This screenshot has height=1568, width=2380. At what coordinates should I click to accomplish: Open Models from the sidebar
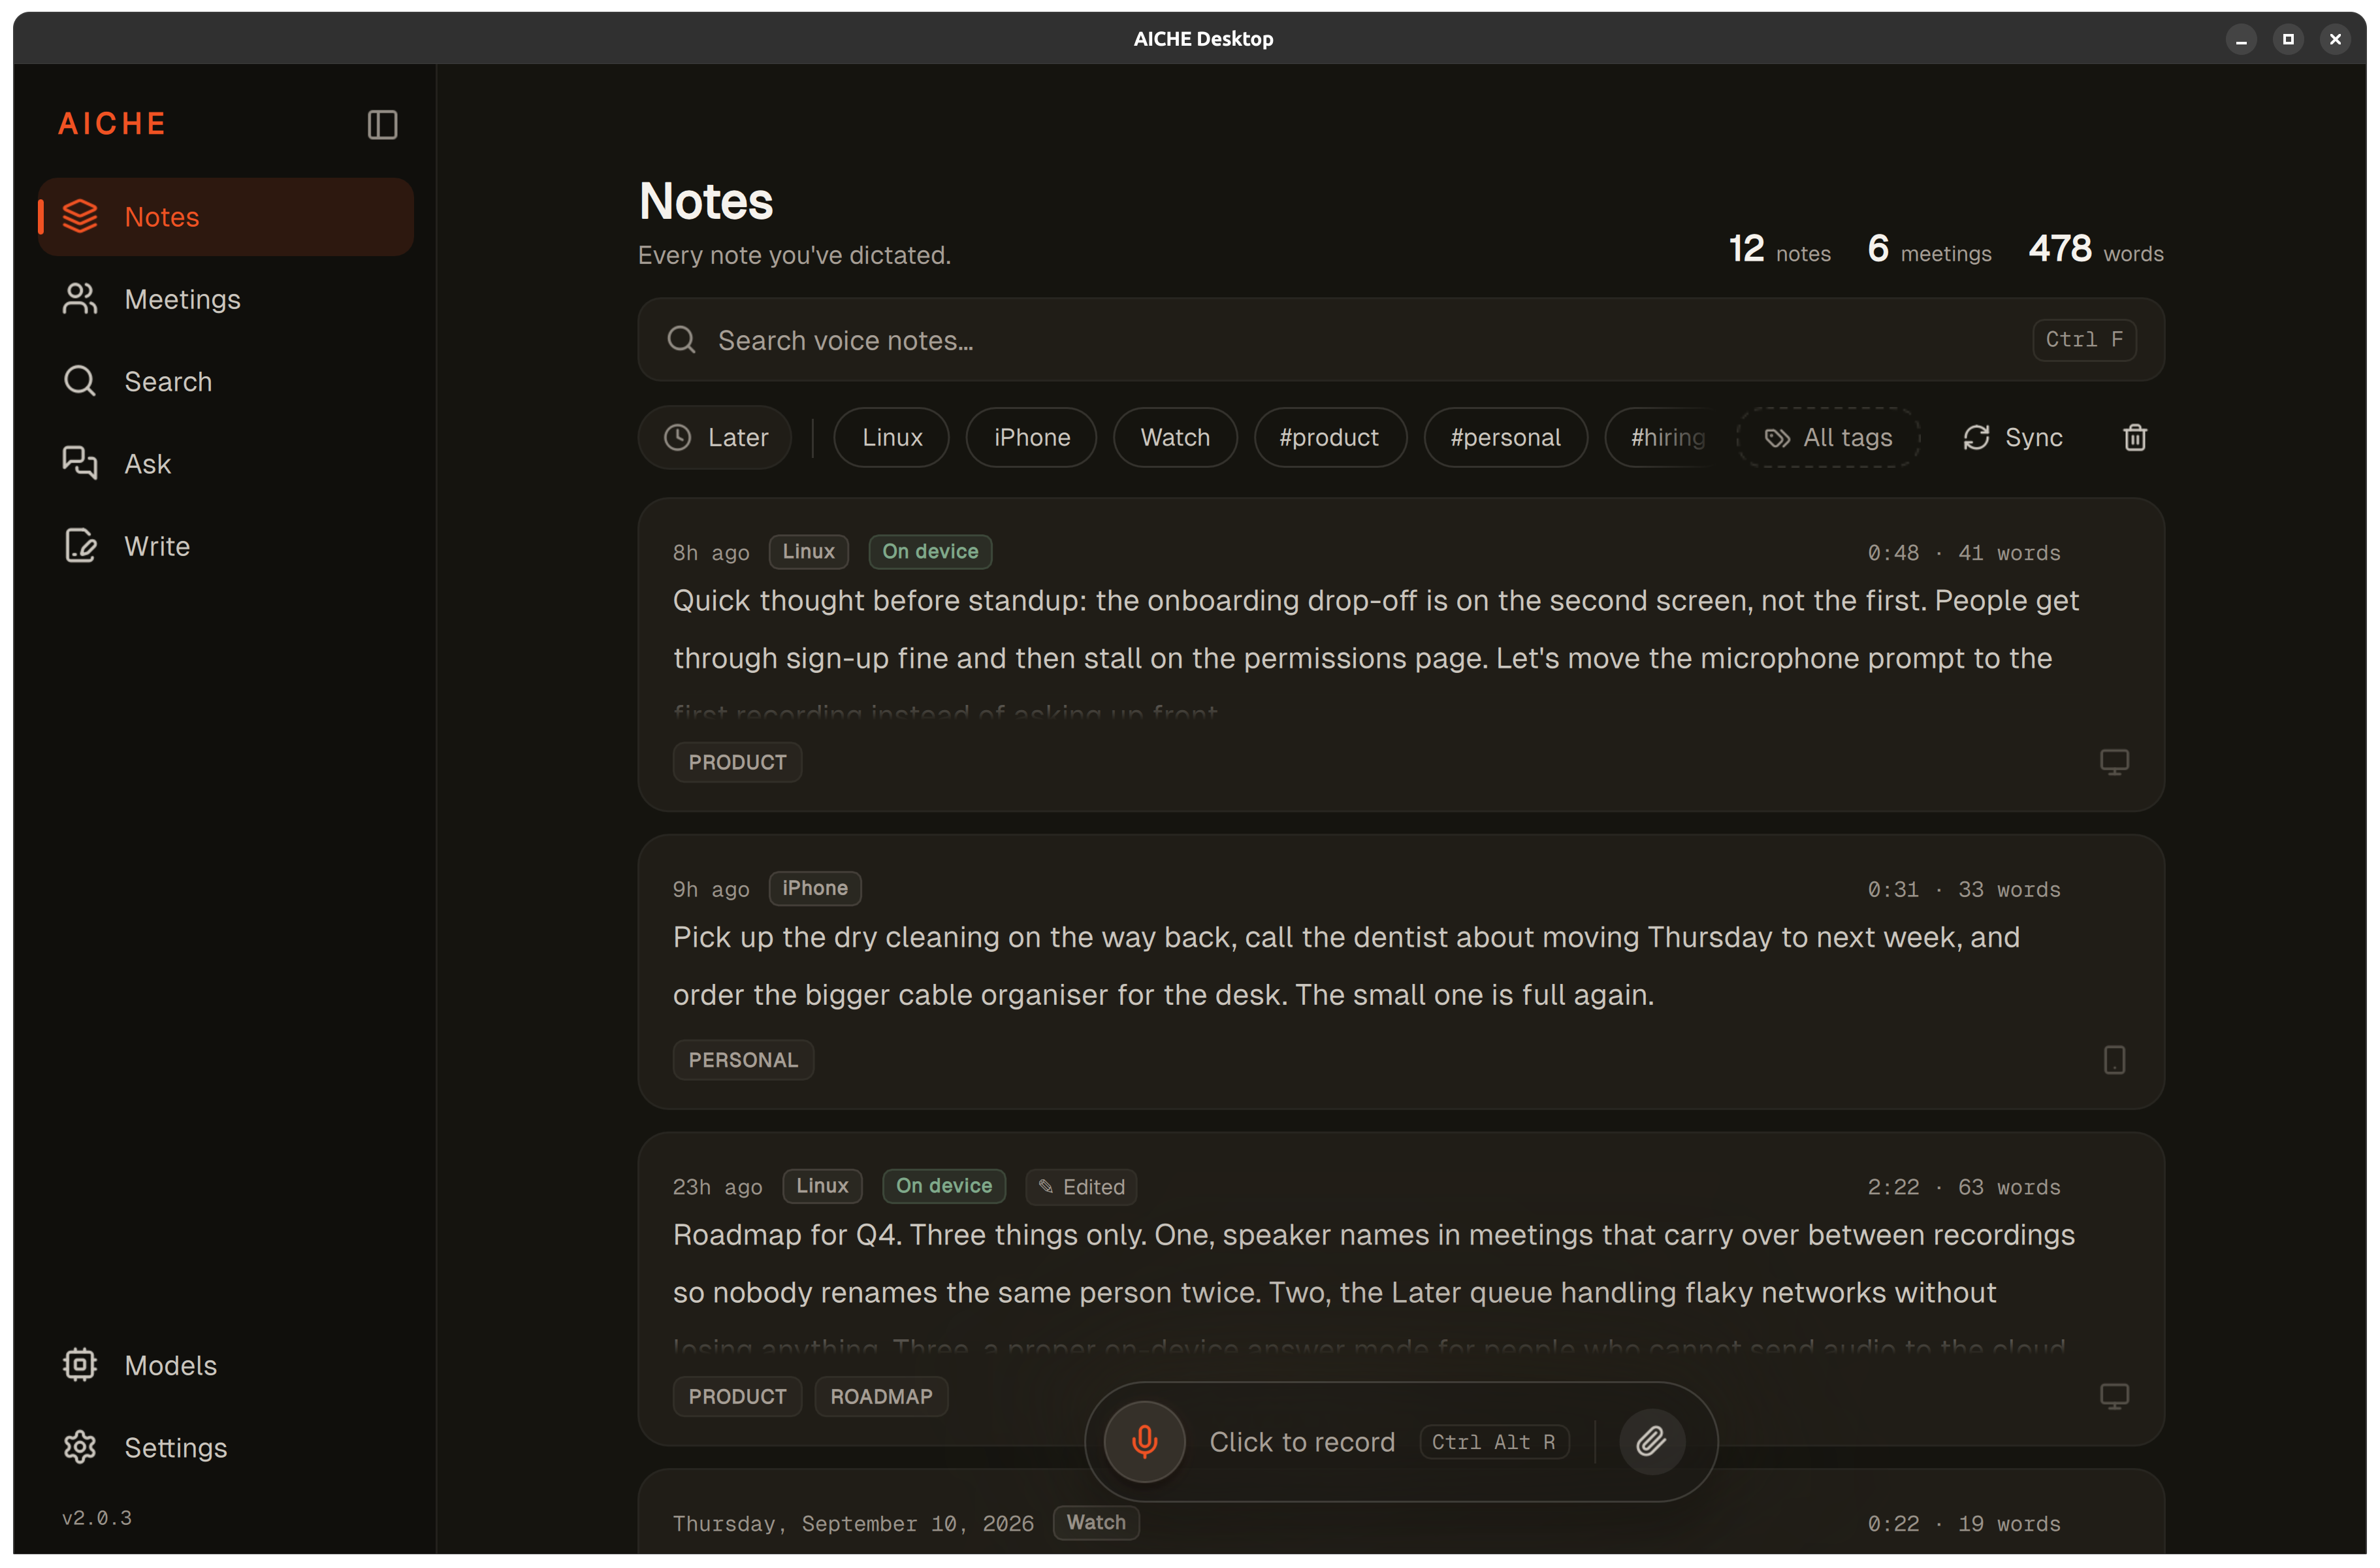tap(226, 1365)
